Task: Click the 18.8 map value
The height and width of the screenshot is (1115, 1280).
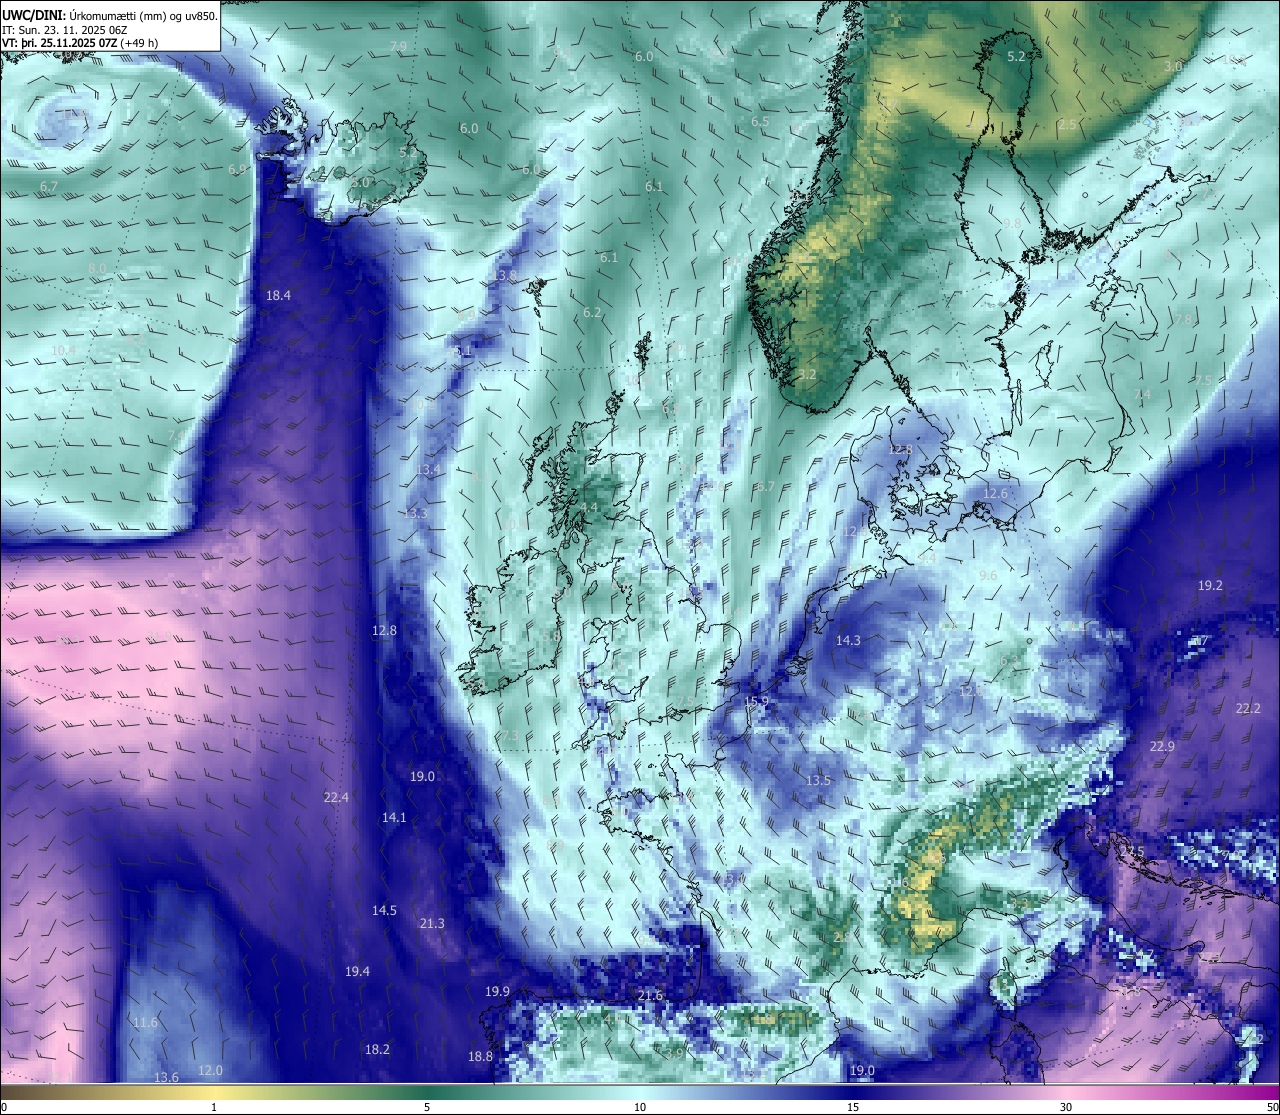Action: click(x=480, y=1056)
